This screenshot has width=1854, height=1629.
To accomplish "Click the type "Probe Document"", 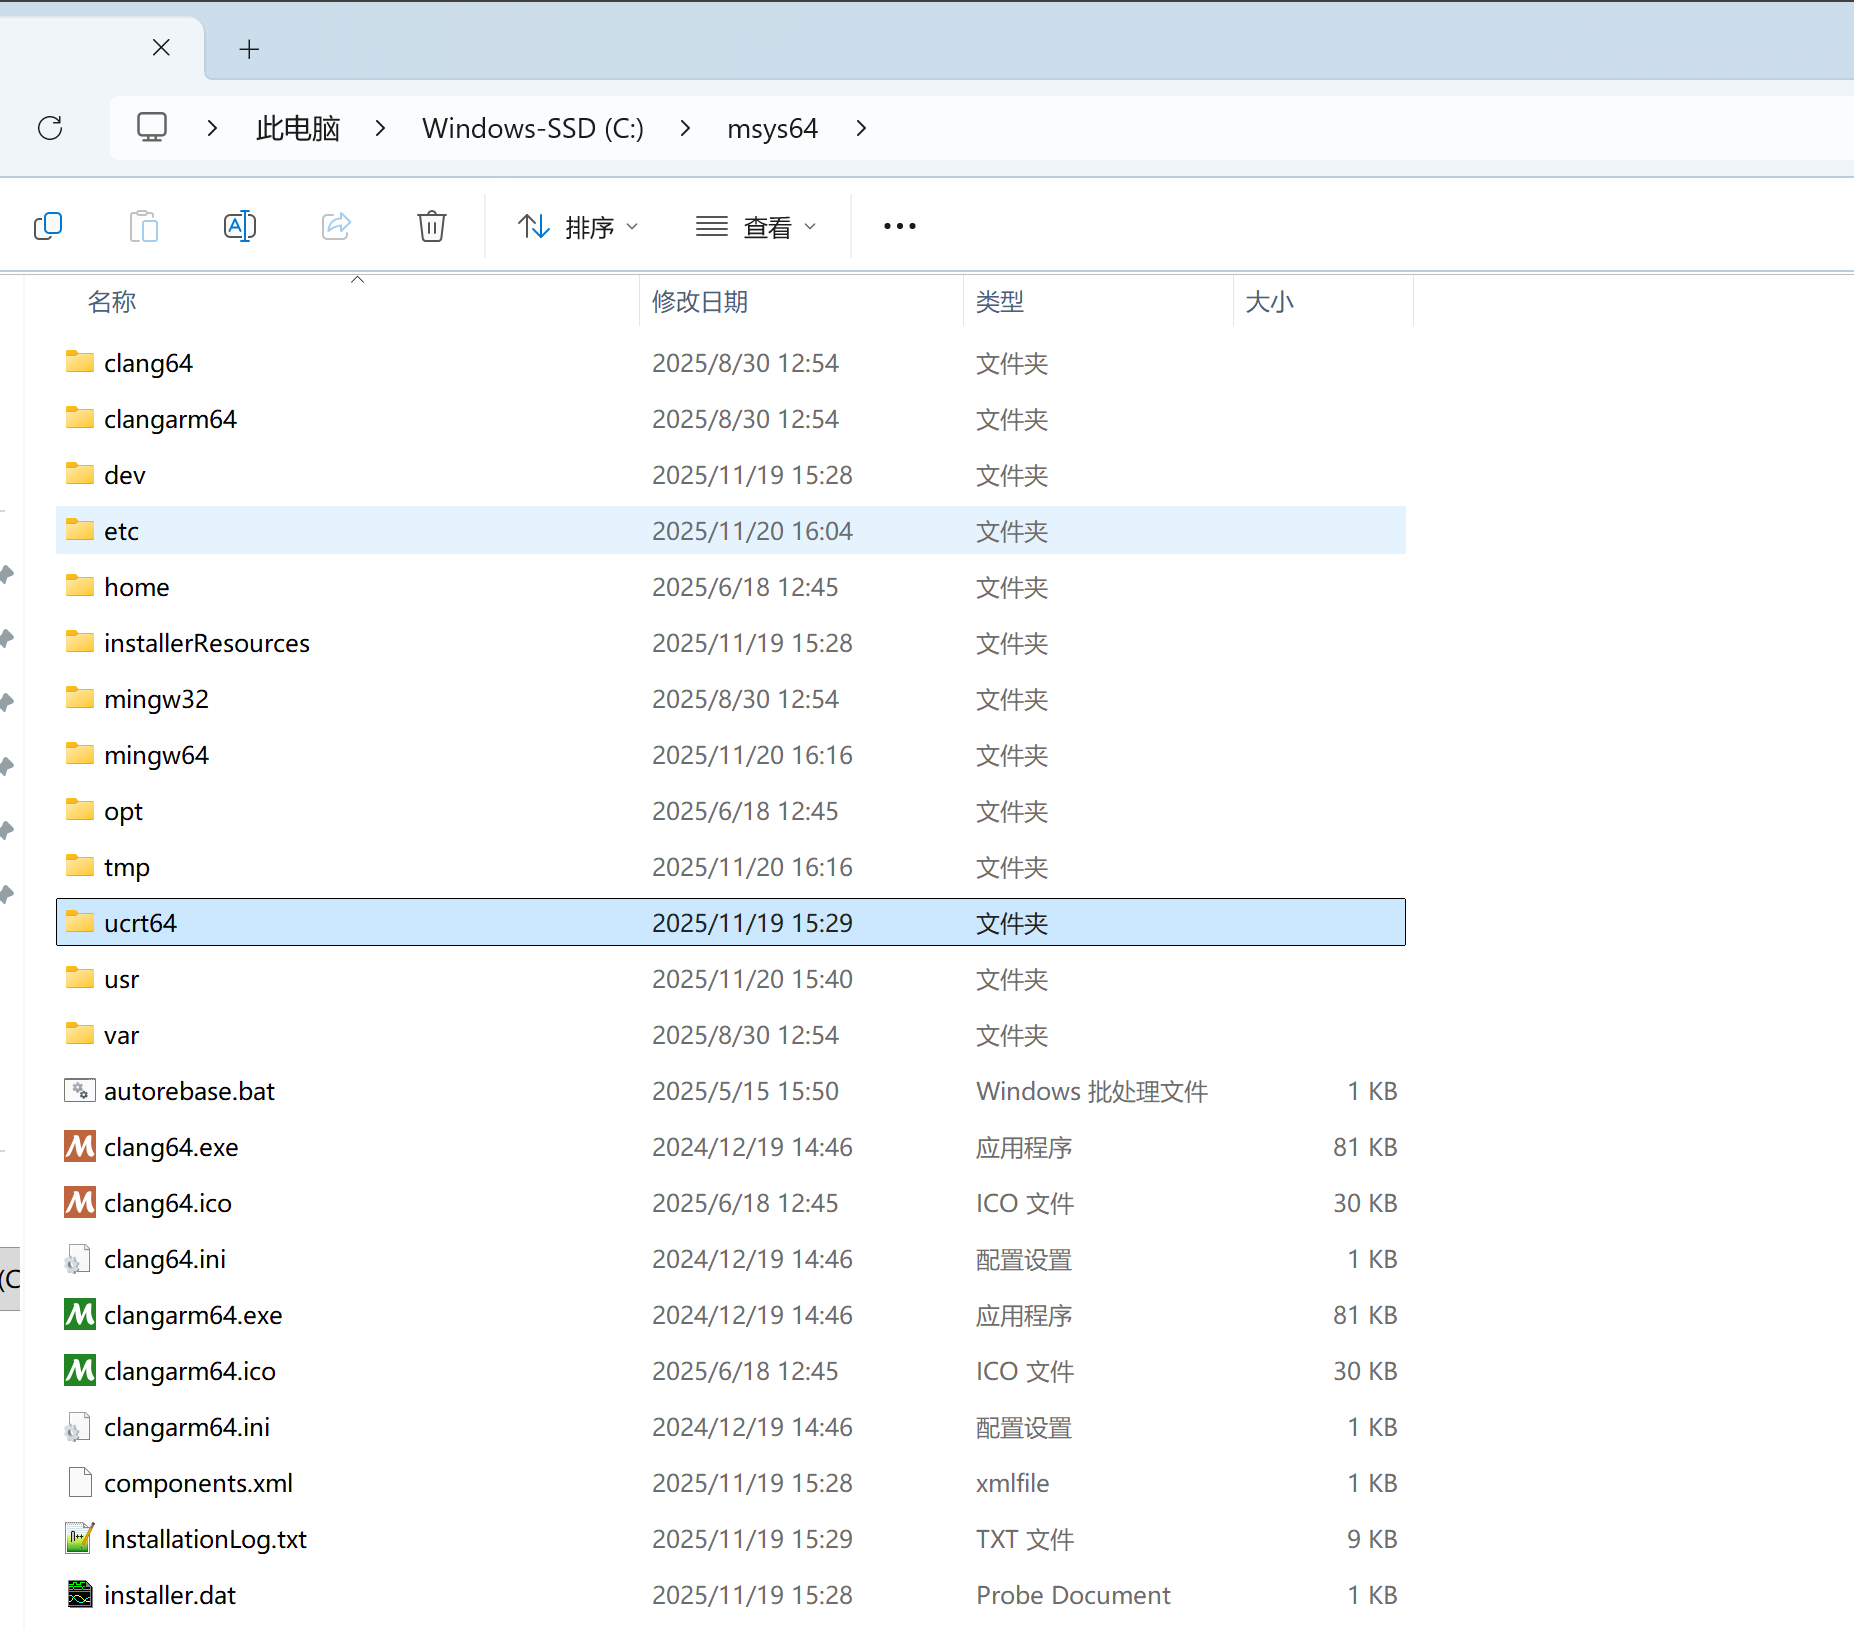I will click(x=1073, y=1595).
